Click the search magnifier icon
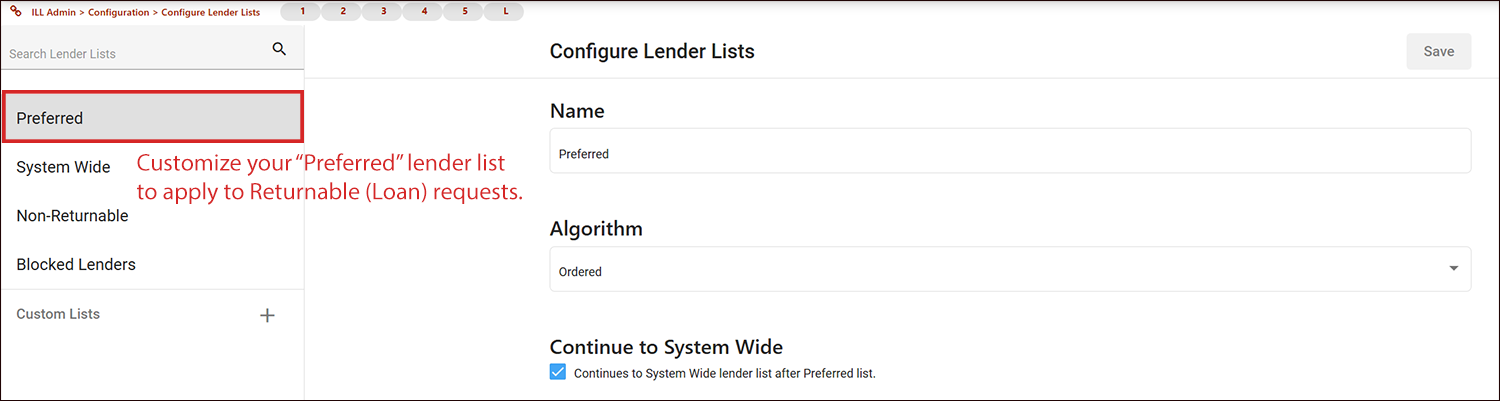The height and width of the screenshot is (401, 1500). [x=279, y=49]
